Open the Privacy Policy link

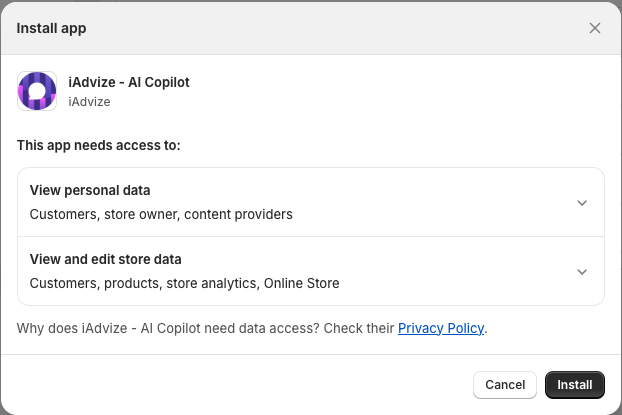click(x=441, y=328)
